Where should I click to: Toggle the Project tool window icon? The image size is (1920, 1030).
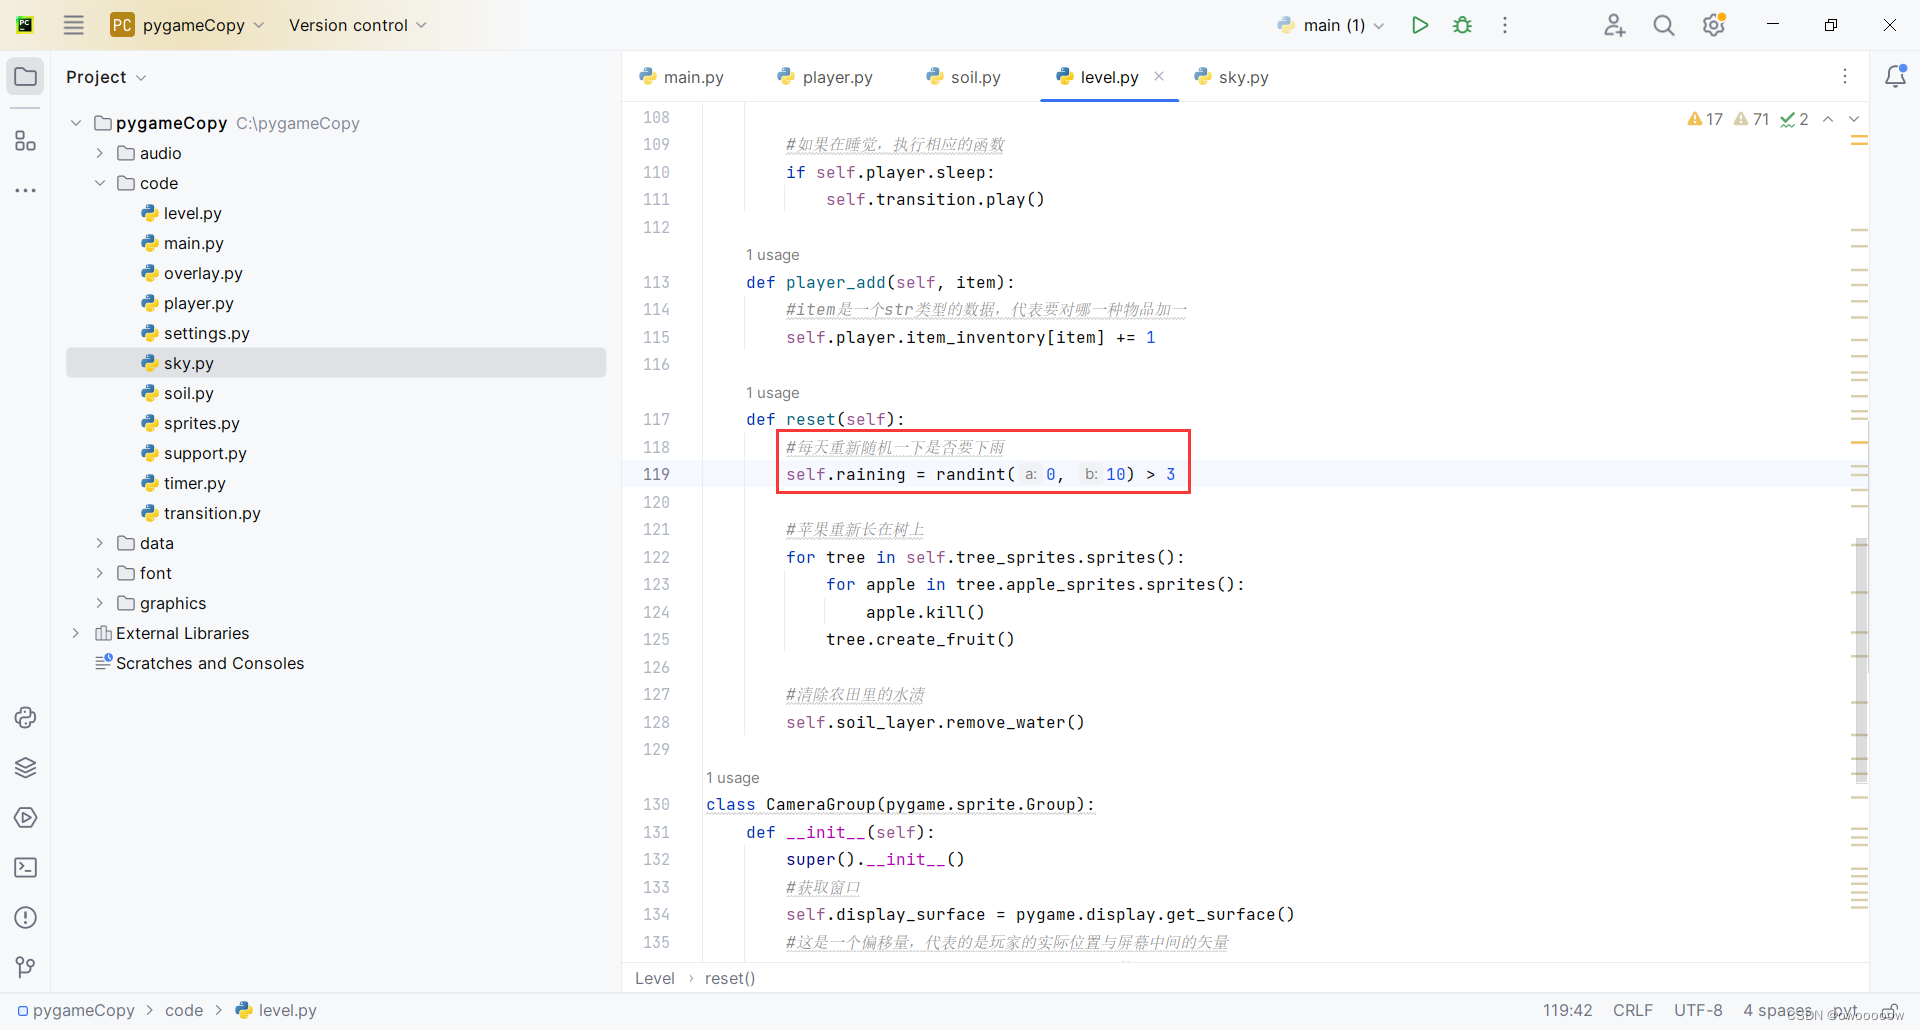tap(26, 77)
